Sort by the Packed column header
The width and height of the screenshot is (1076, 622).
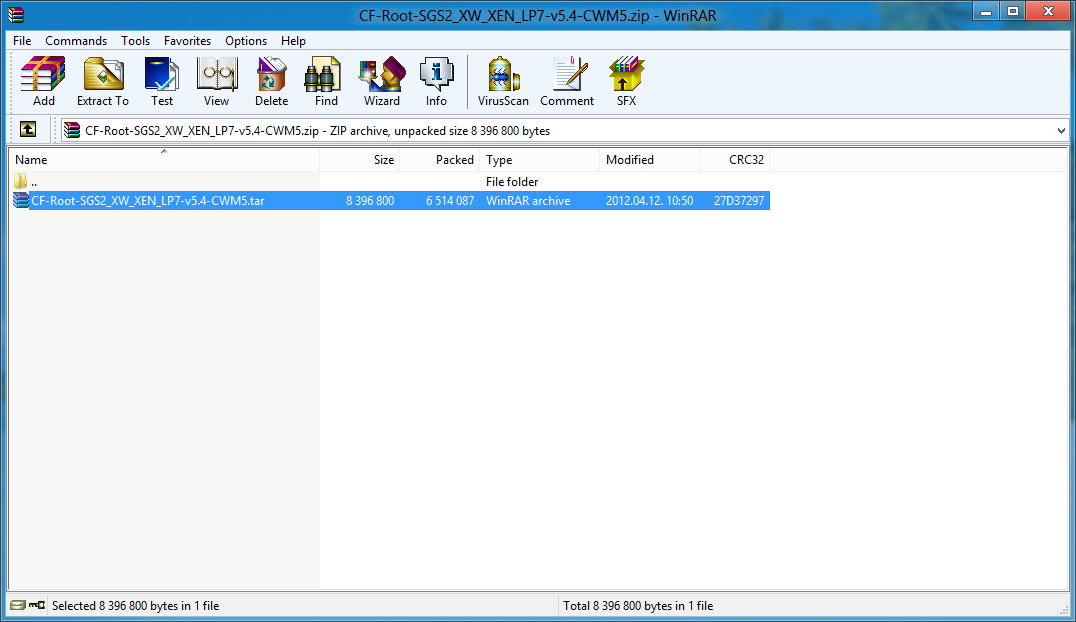440,159
